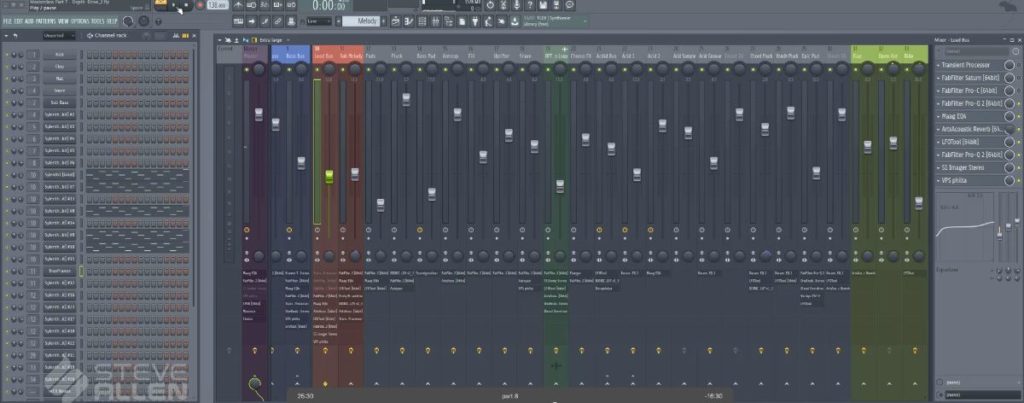The image size is (1024, 403).
Task: Open the ADD menu
Action: (x=29, y=22)
